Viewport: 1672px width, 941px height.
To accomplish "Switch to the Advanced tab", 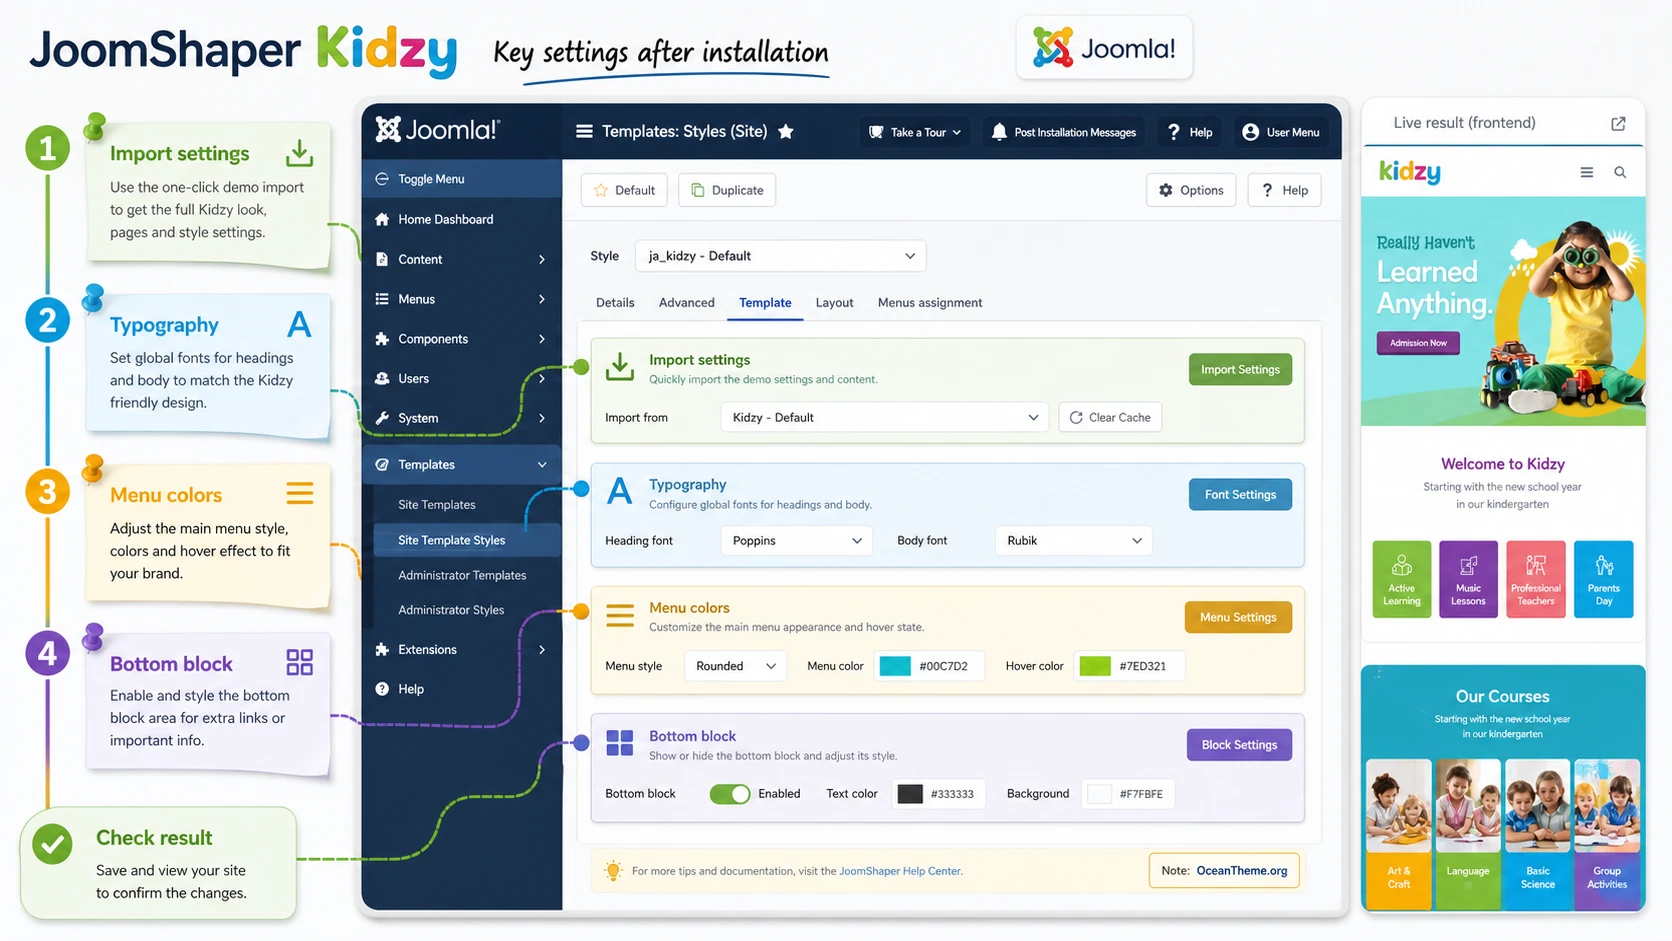I will pyautogui.click(x=686, y=303).
